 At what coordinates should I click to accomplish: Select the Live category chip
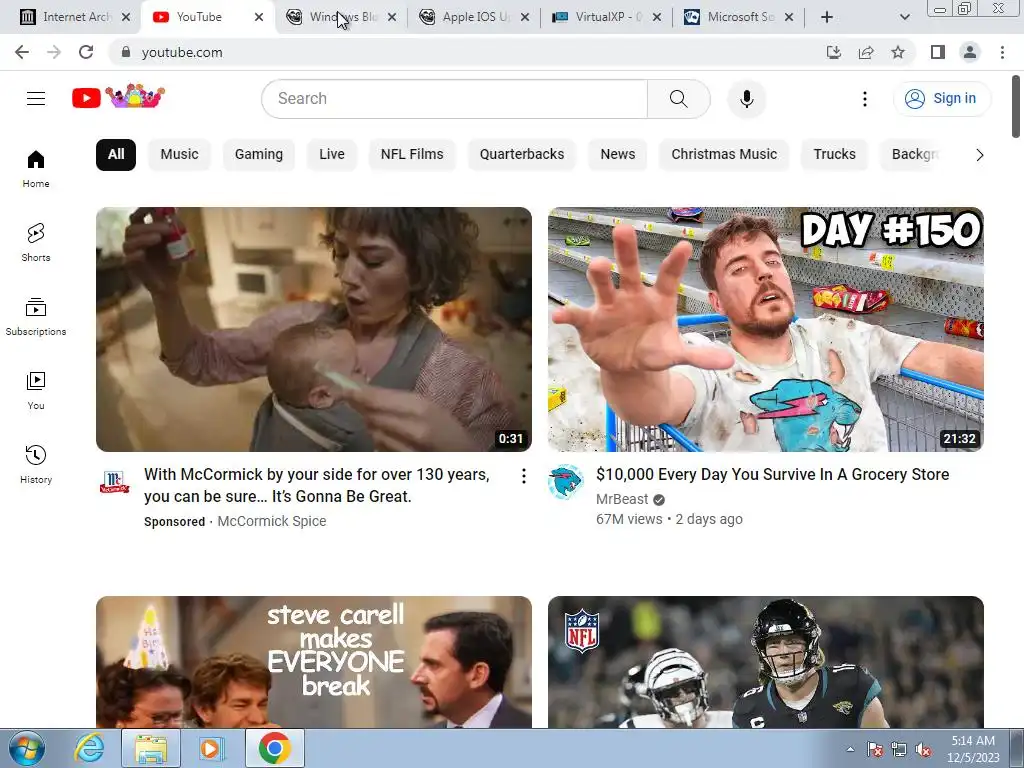tap(332, 155)
